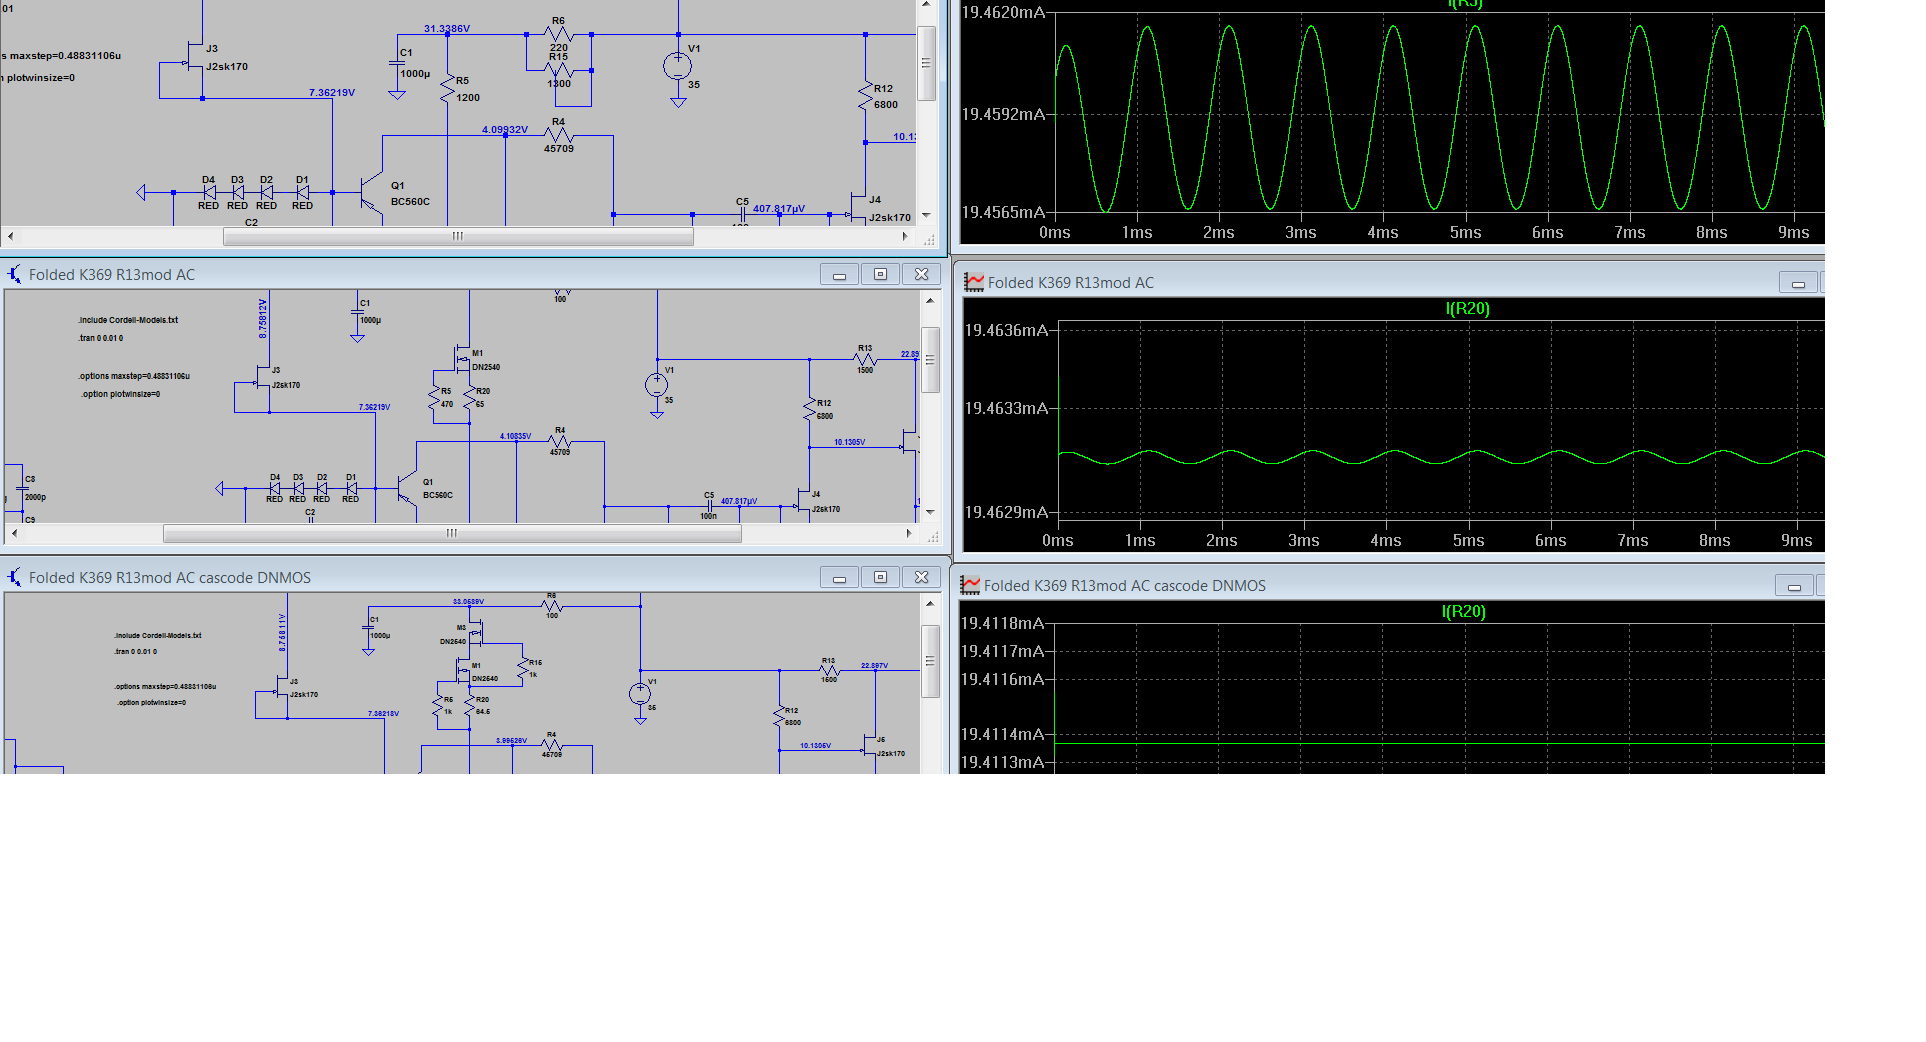Click resistor R5 470 in the R13mod AC schematic
1926x1042 pixels.
tap(434, 398)
